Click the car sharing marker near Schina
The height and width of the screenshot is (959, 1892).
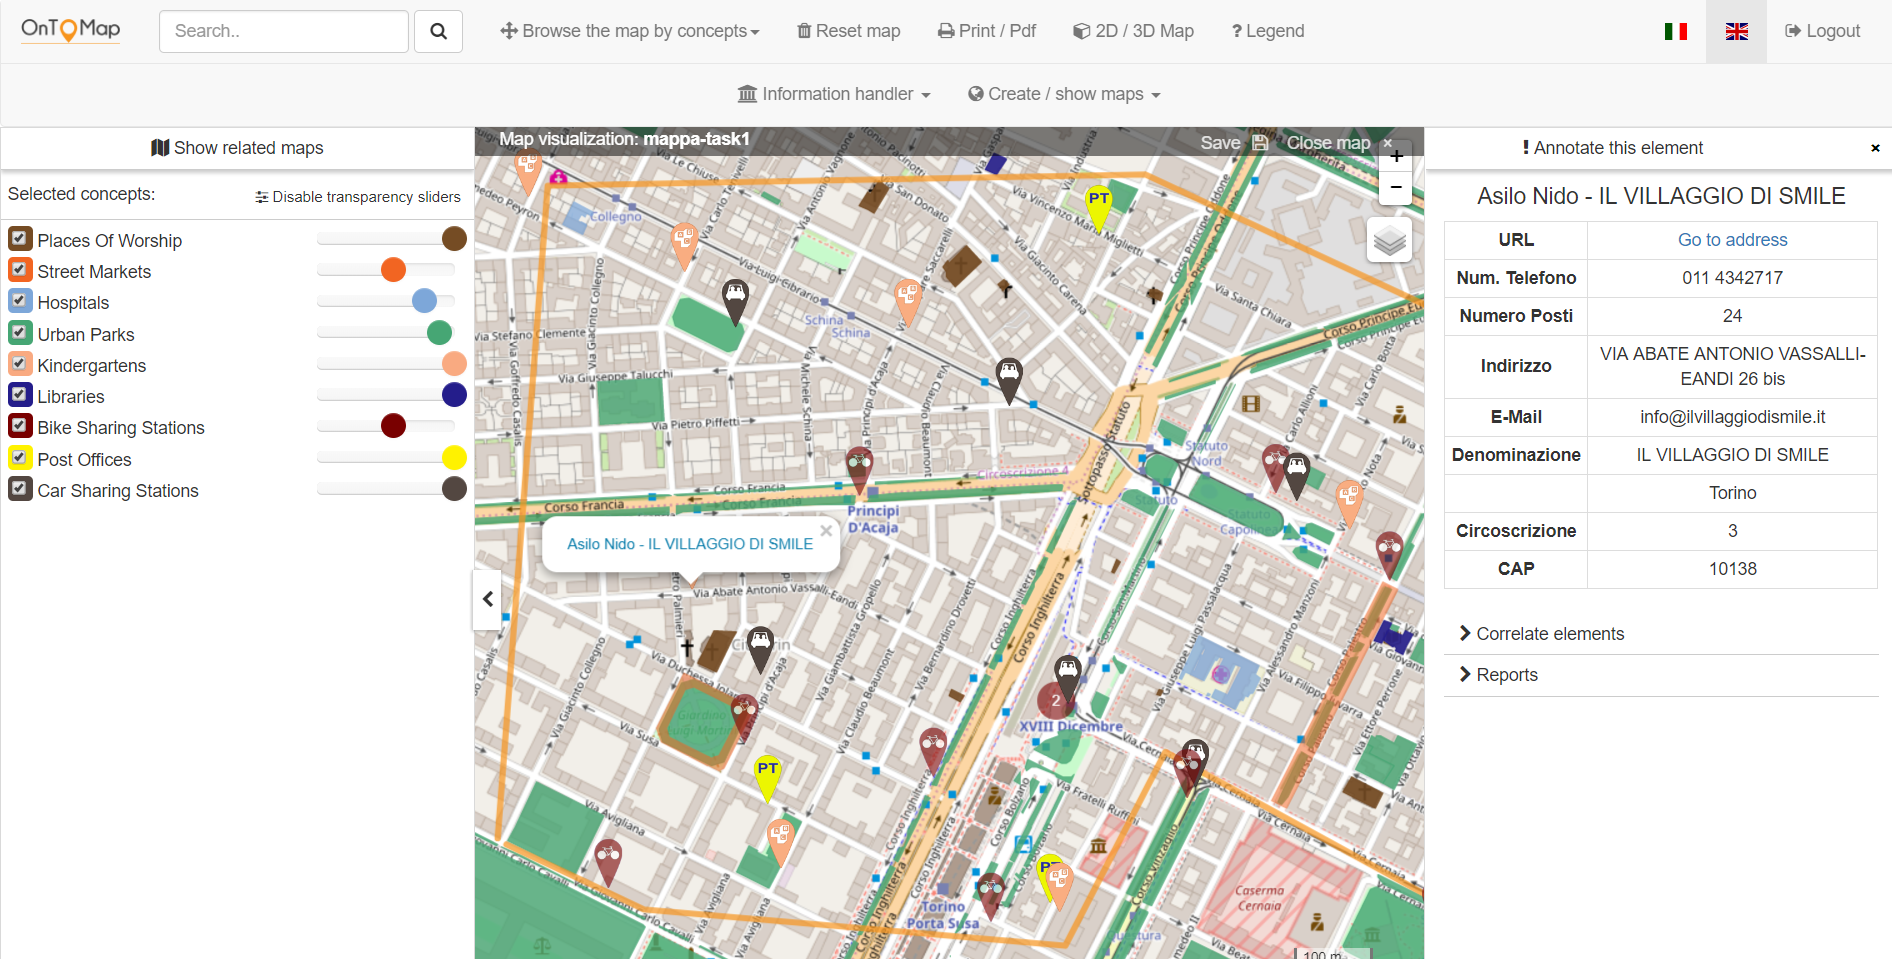pyautogui.click(x=736, y=301)
